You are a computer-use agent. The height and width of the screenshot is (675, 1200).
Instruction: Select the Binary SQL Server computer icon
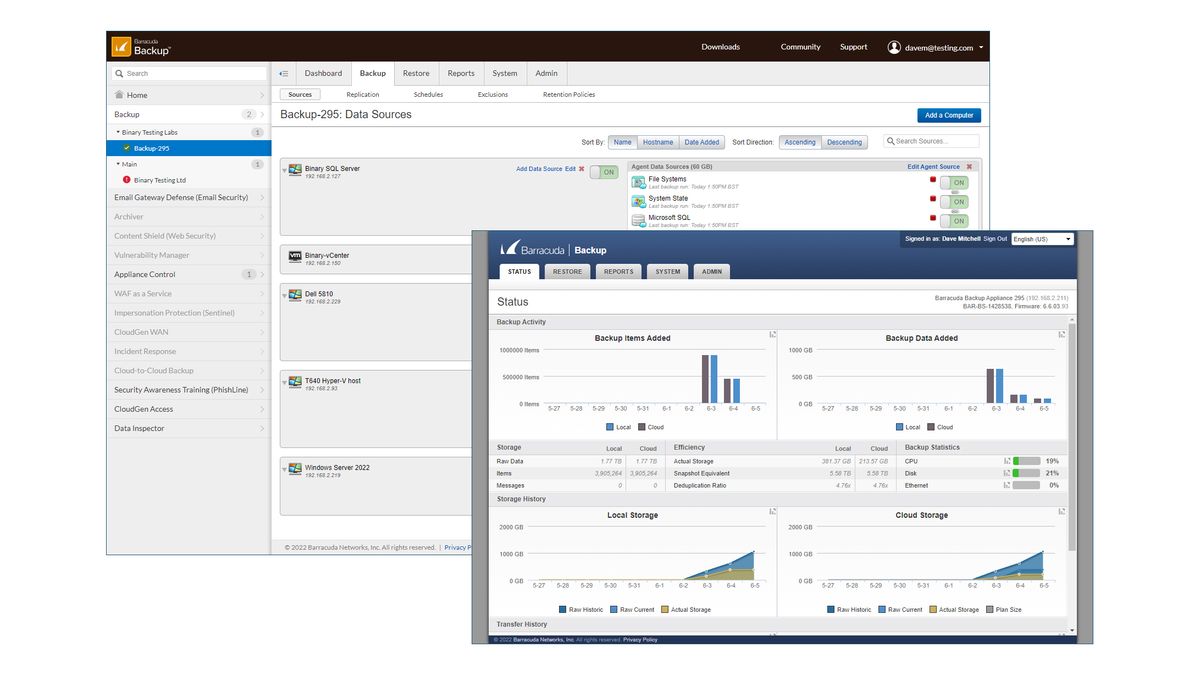click(293, 172)
